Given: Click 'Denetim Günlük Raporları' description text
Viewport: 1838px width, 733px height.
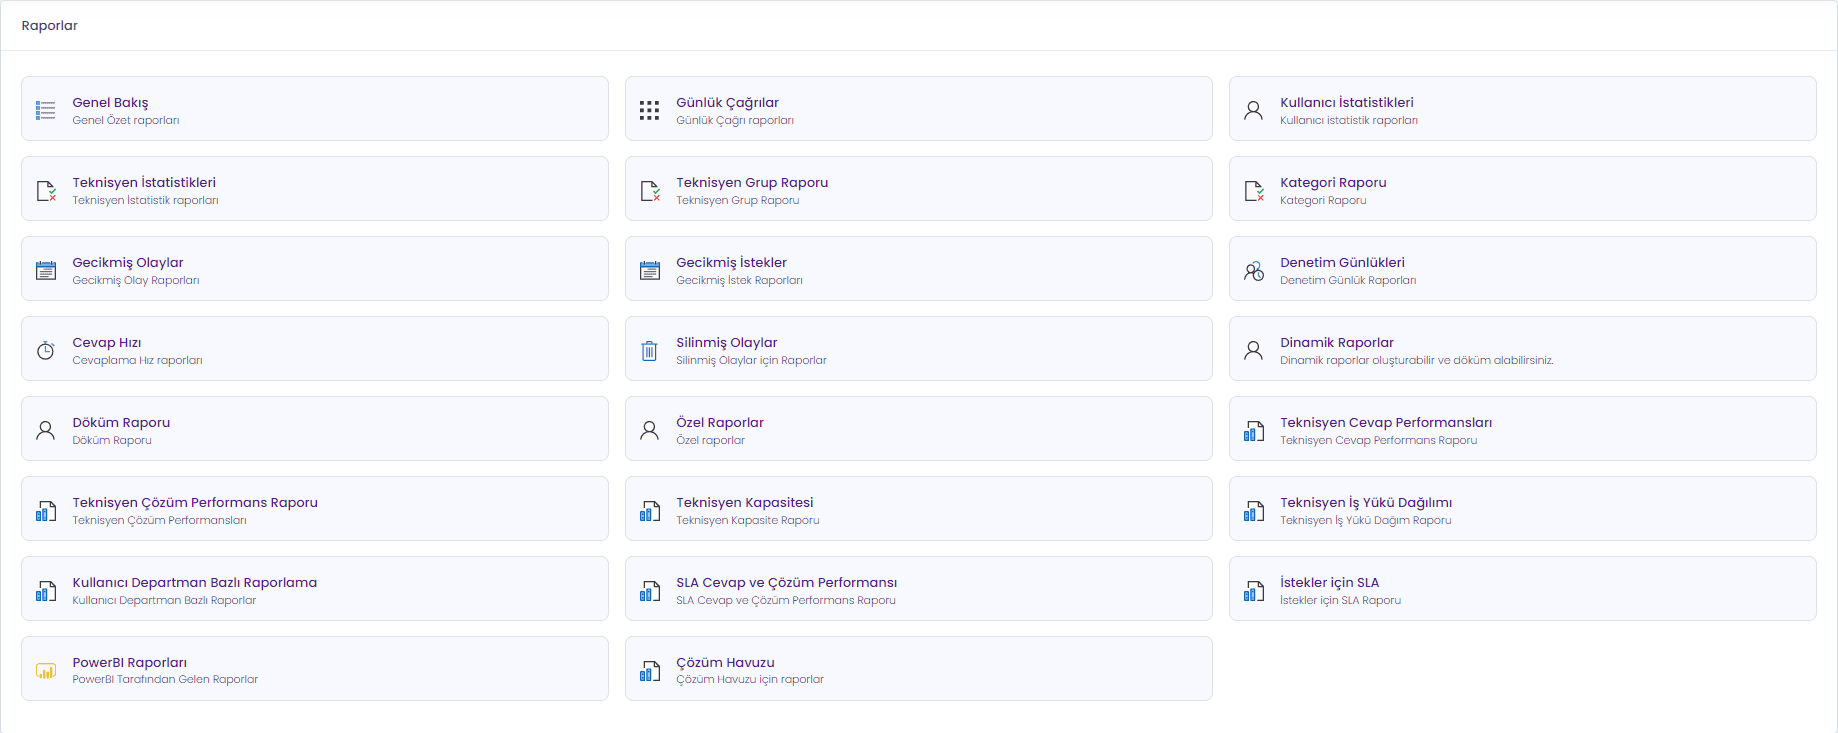Looking at the screenshot, I should 1348,280.
